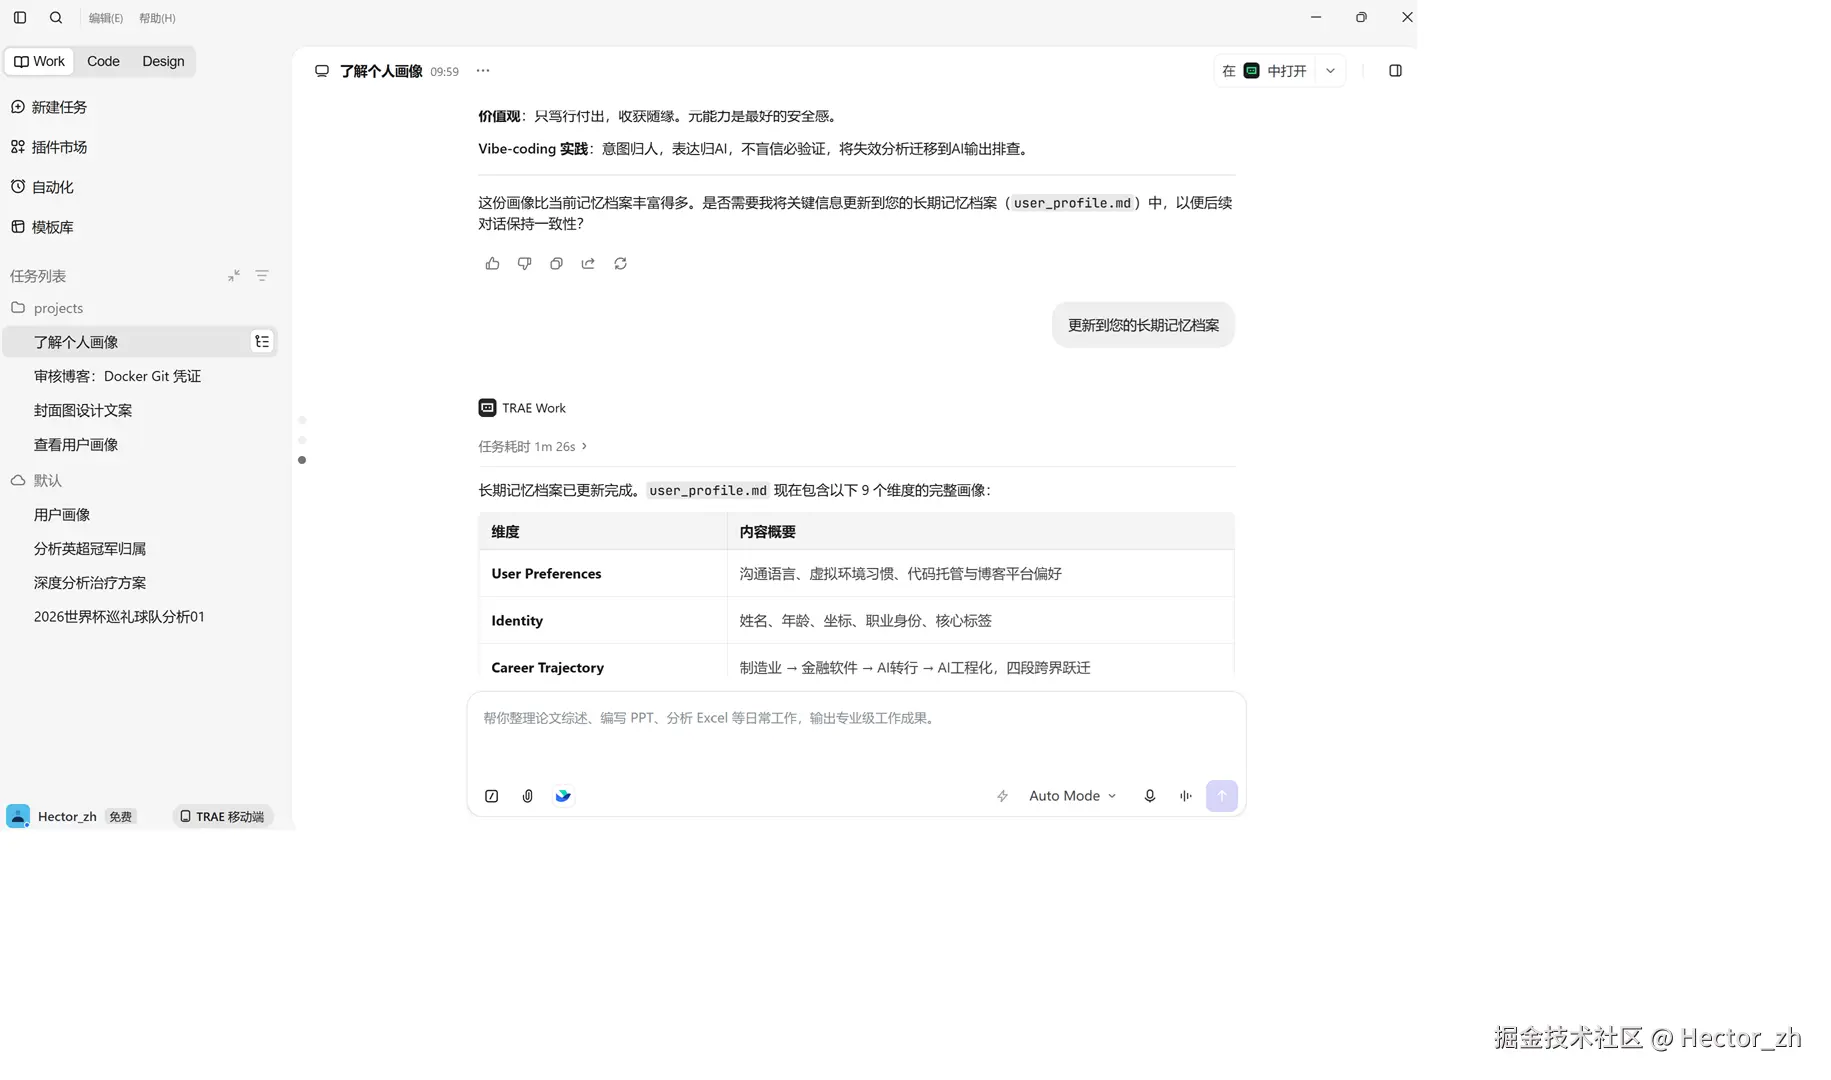Dislike the response with thumbs down
1831x1080 pixels.
(x=524, y=263)
